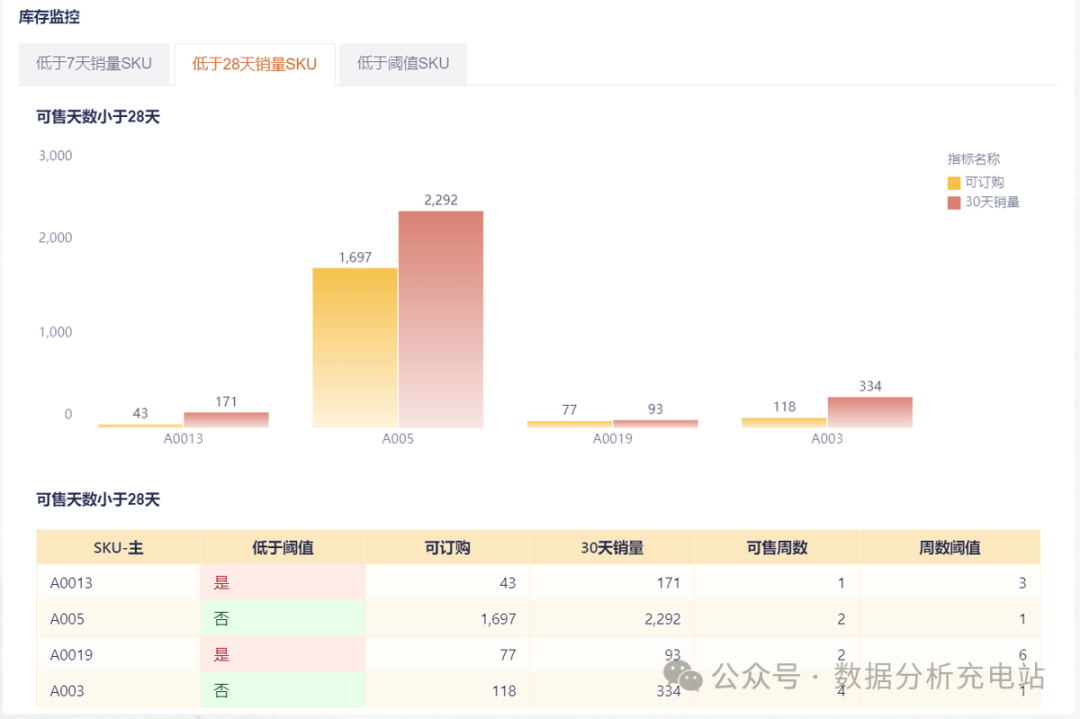Screen dimensions: 1080x719
Task: Open the 低于阈值SKU tab
Action: (x=403, y=64)
